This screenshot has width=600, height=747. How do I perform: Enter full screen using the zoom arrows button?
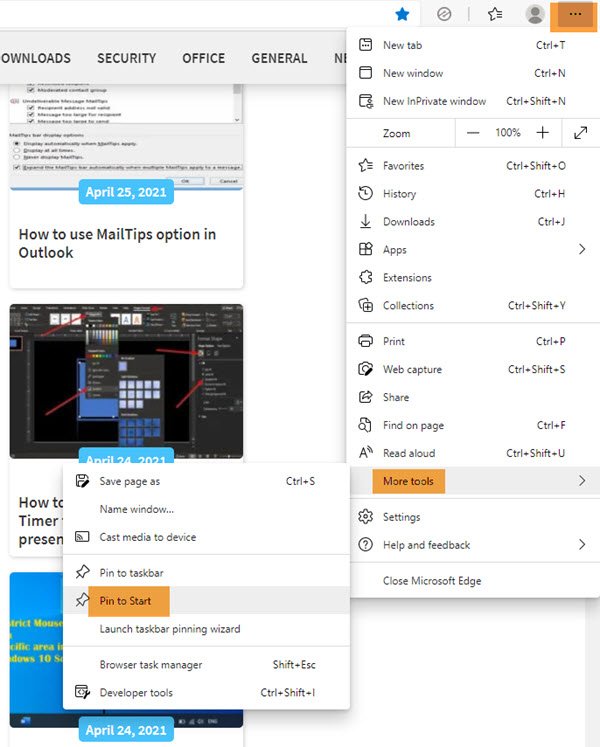click(x=580, y=133)
